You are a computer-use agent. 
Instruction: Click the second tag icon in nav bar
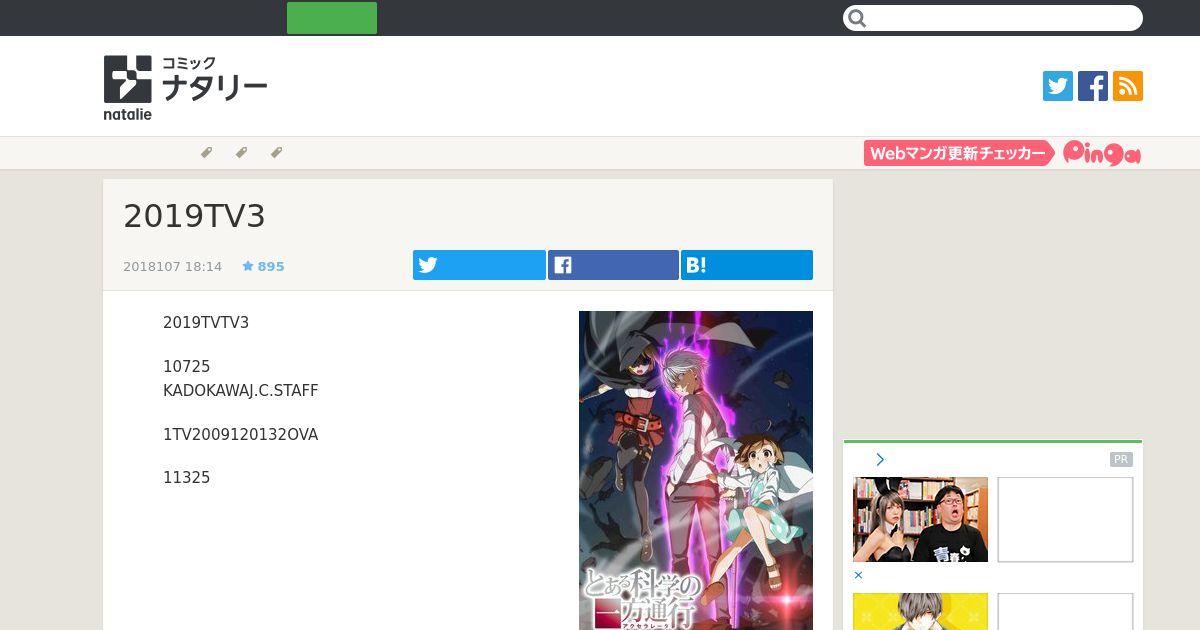point(241,153)
